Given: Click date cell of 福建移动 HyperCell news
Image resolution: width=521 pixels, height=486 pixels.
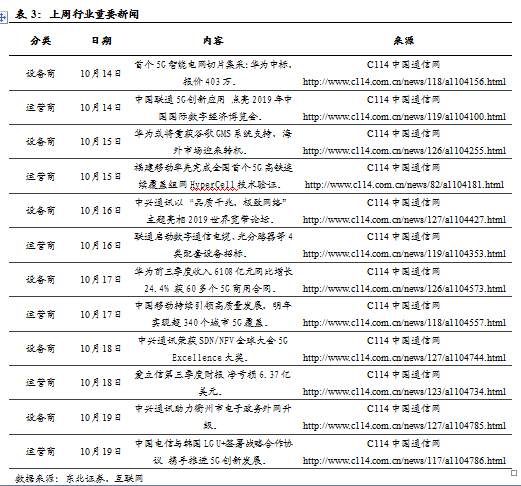Looking at the screenshot, I should [x=100, y=176].
